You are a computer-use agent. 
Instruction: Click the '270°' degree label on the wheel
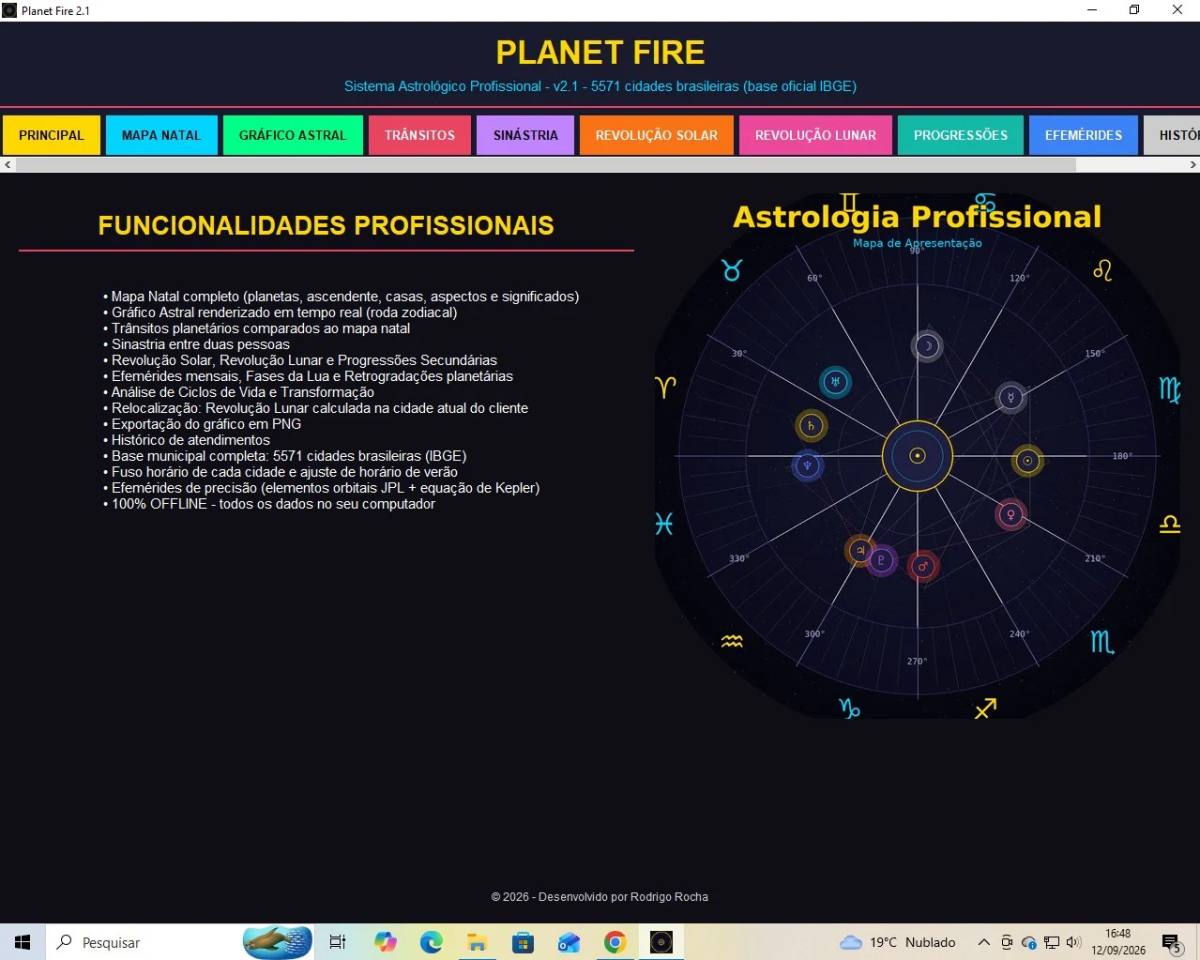pos(917,661)
